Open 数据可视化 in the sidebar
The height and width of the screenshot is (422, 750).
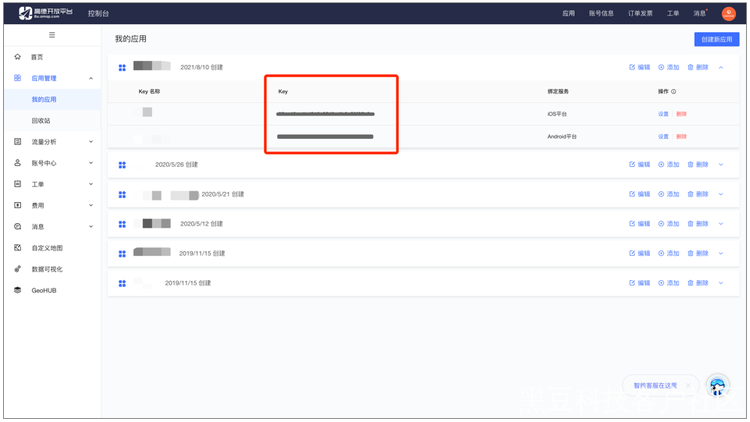47,269
